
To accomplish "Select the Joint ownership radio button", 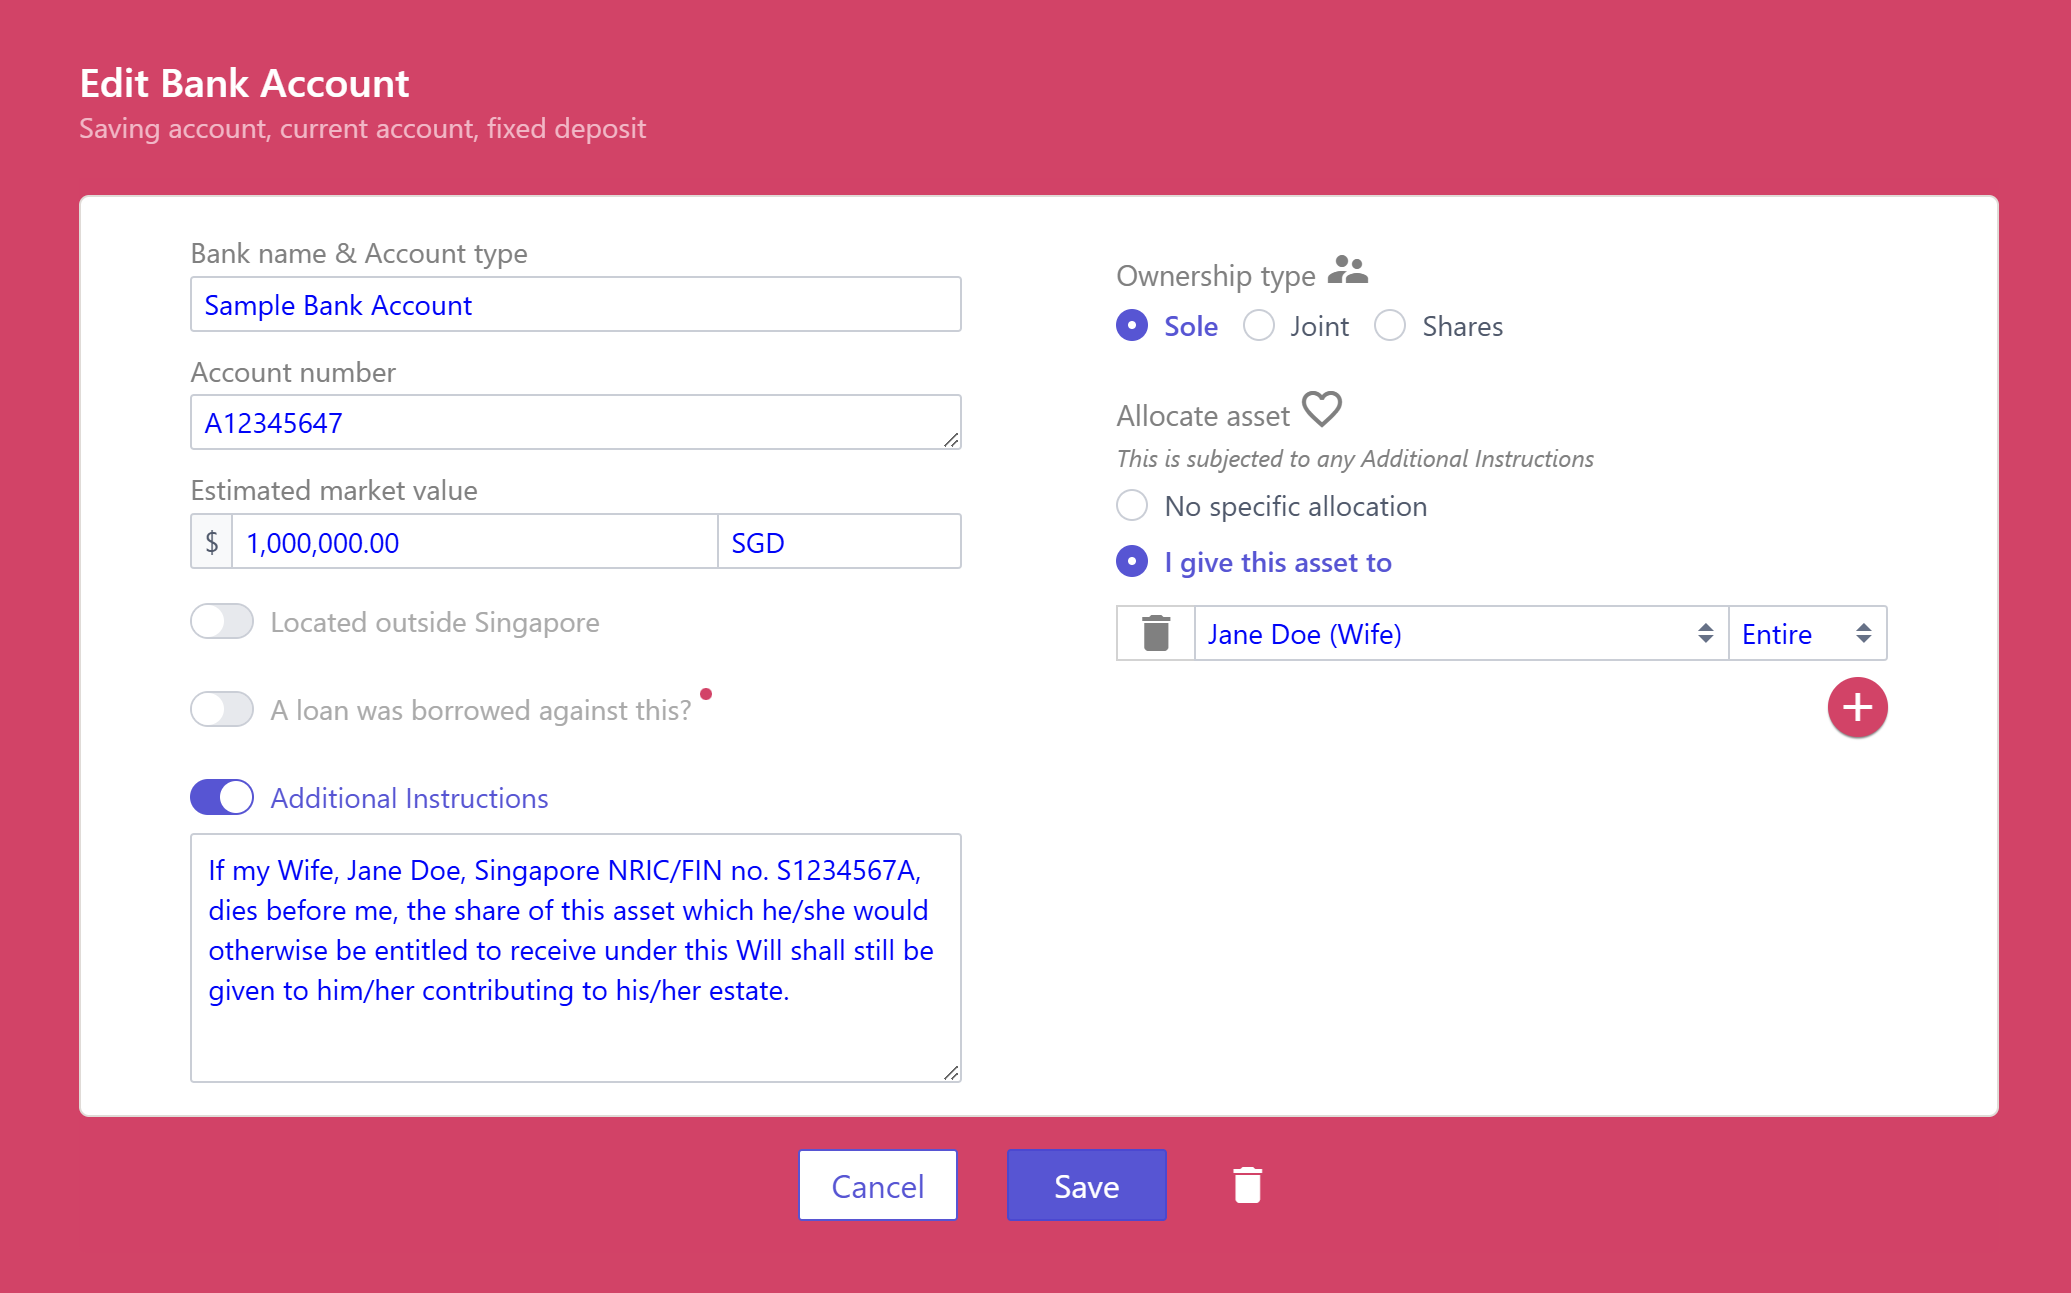I will (x=1259, y=326).
